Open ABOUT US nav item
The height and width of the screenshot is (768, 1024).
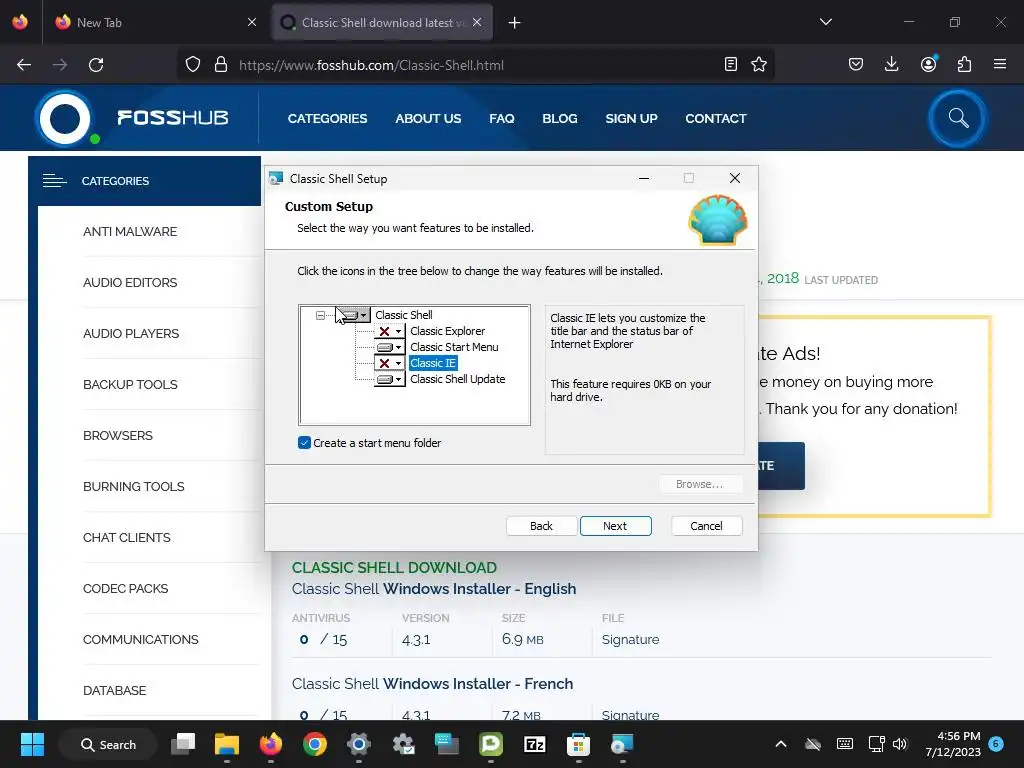[428, 119]
